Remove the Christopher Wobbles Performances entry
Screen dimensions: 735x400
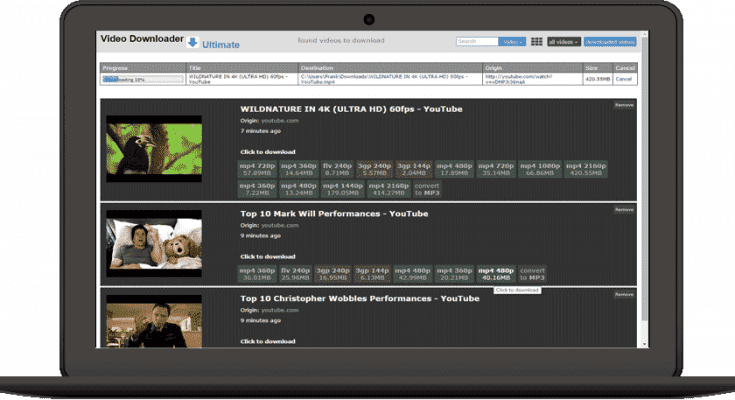(624, 295)
